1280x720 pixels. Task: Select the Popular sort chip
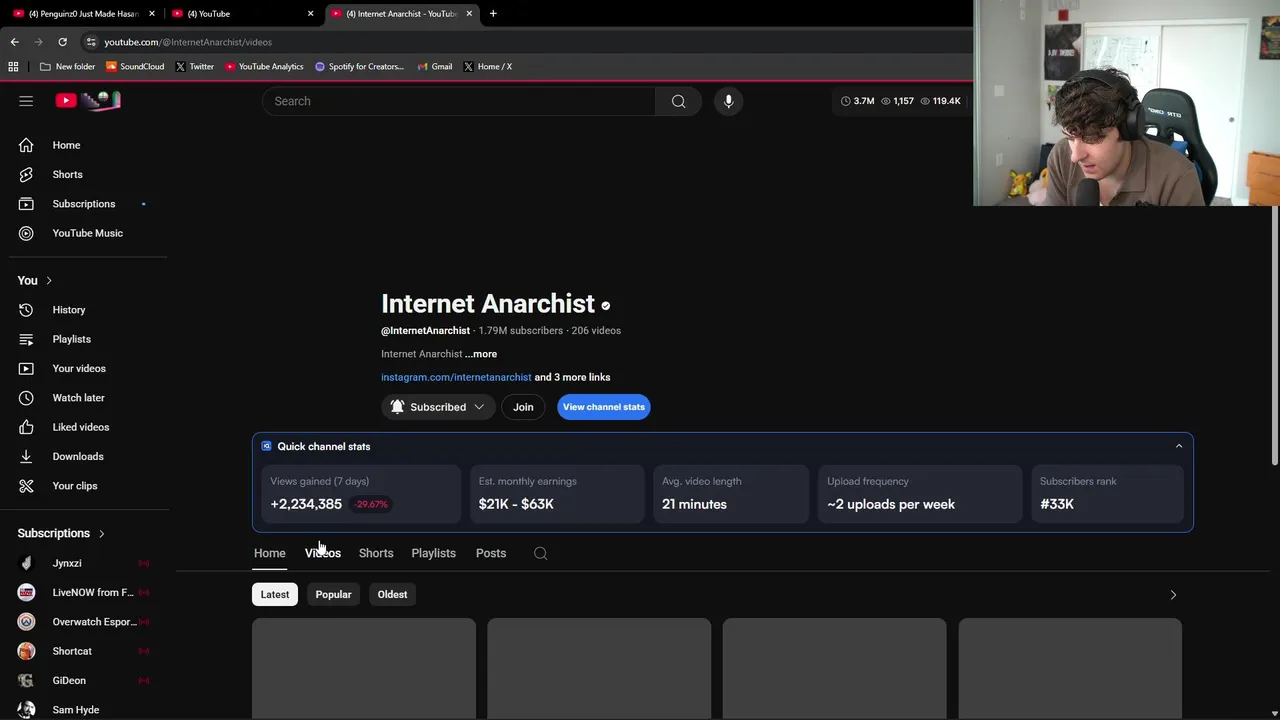(333, 594)
